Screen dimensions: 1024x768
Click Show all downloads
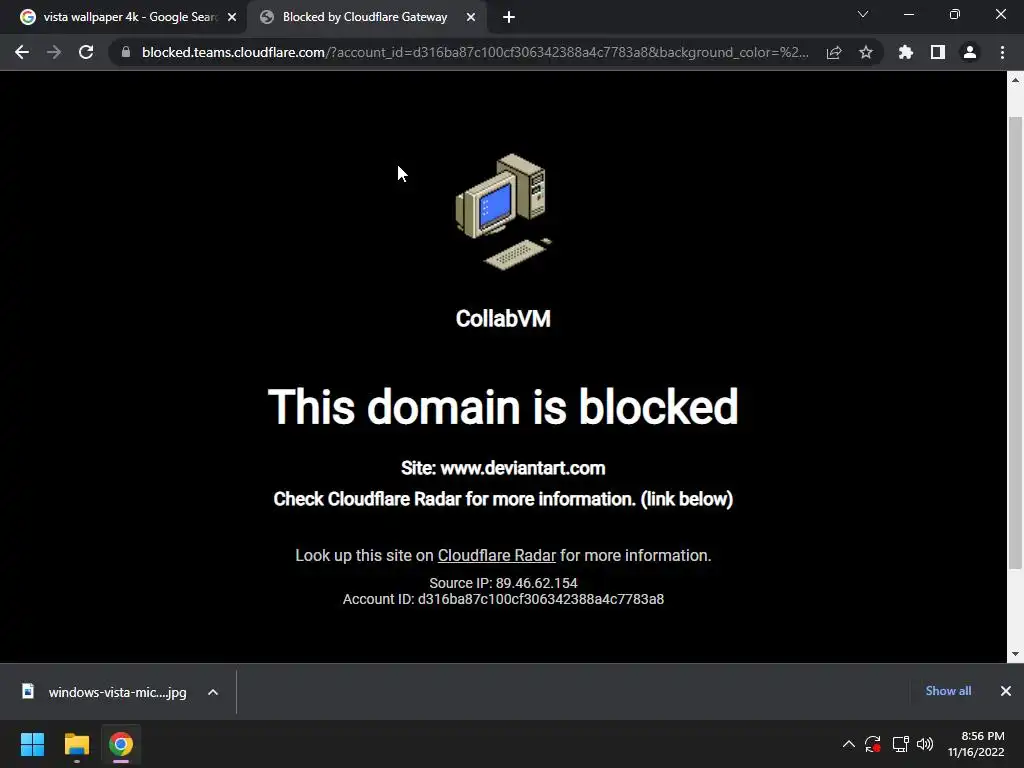pos(948,691)
